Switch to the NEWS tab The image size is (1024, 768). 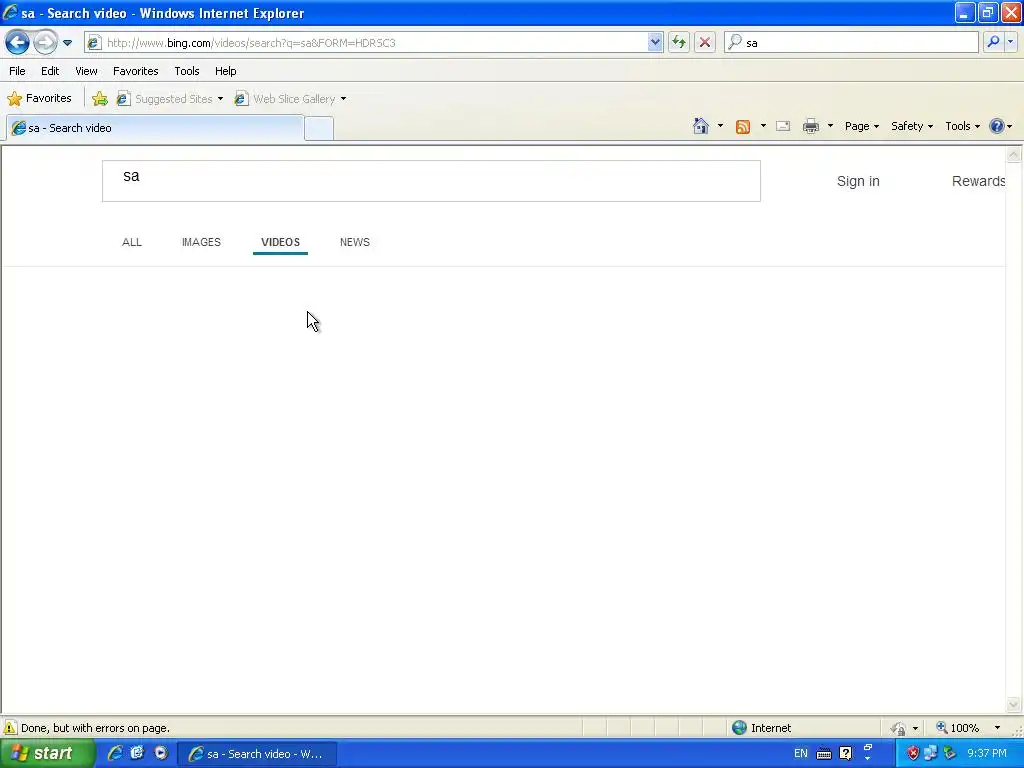pos(355,242)
